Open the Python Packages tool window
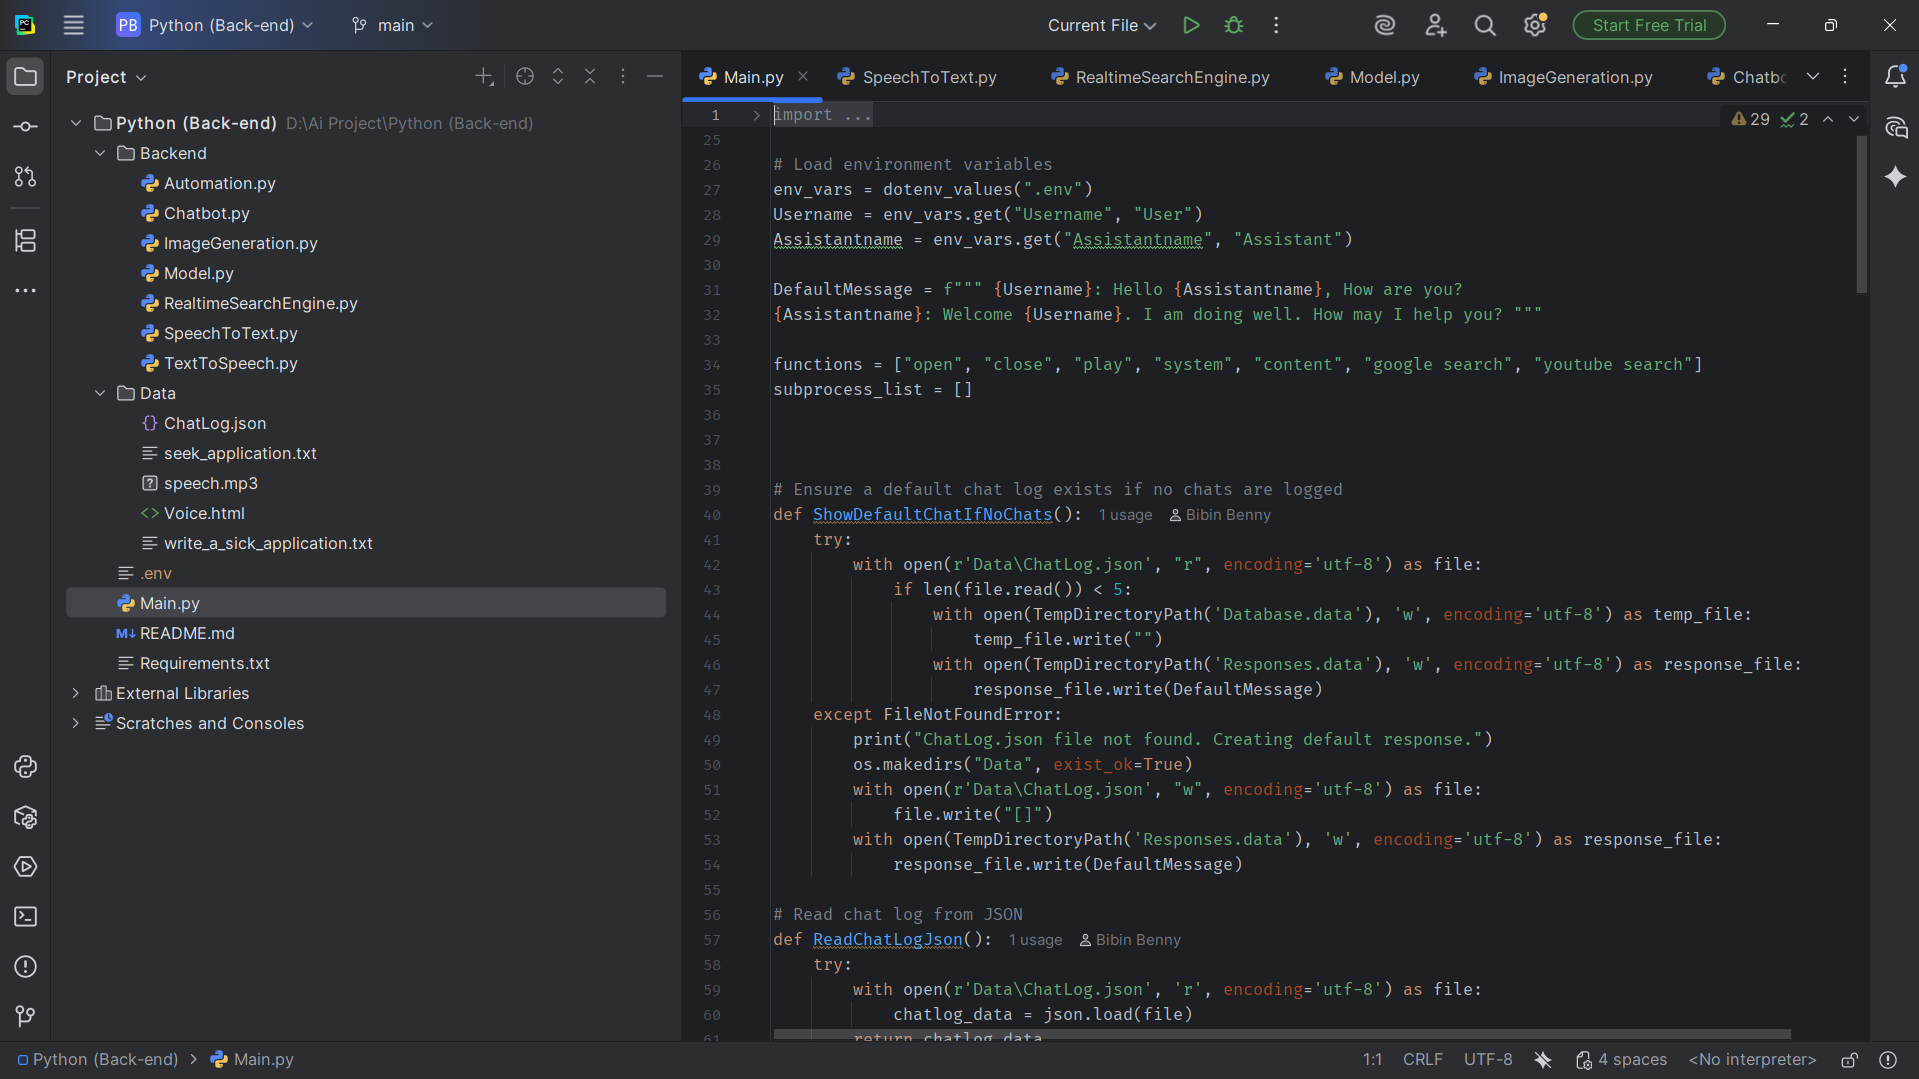 click(x=26, y=817)
